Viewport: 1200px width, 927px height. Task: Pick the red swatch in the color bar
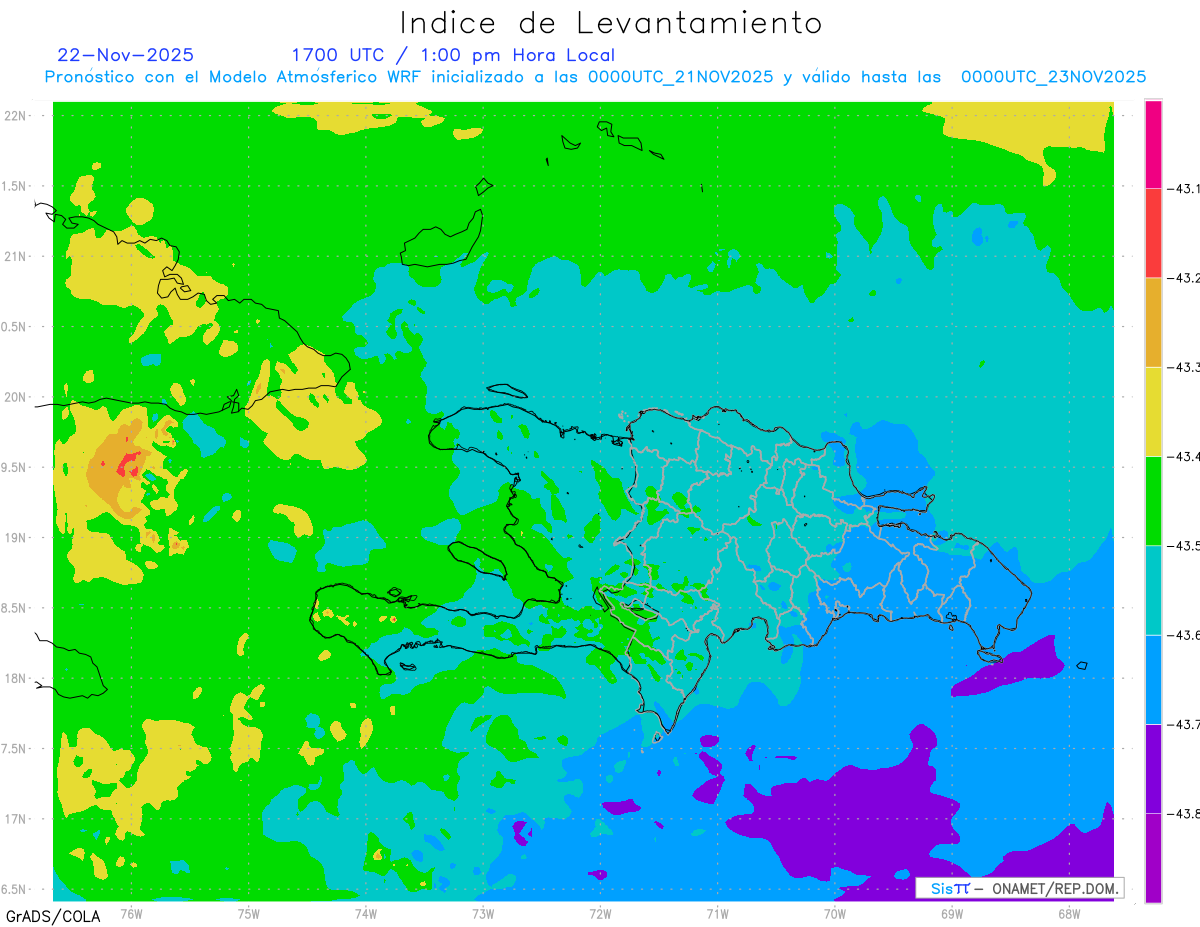point(1153,233)
